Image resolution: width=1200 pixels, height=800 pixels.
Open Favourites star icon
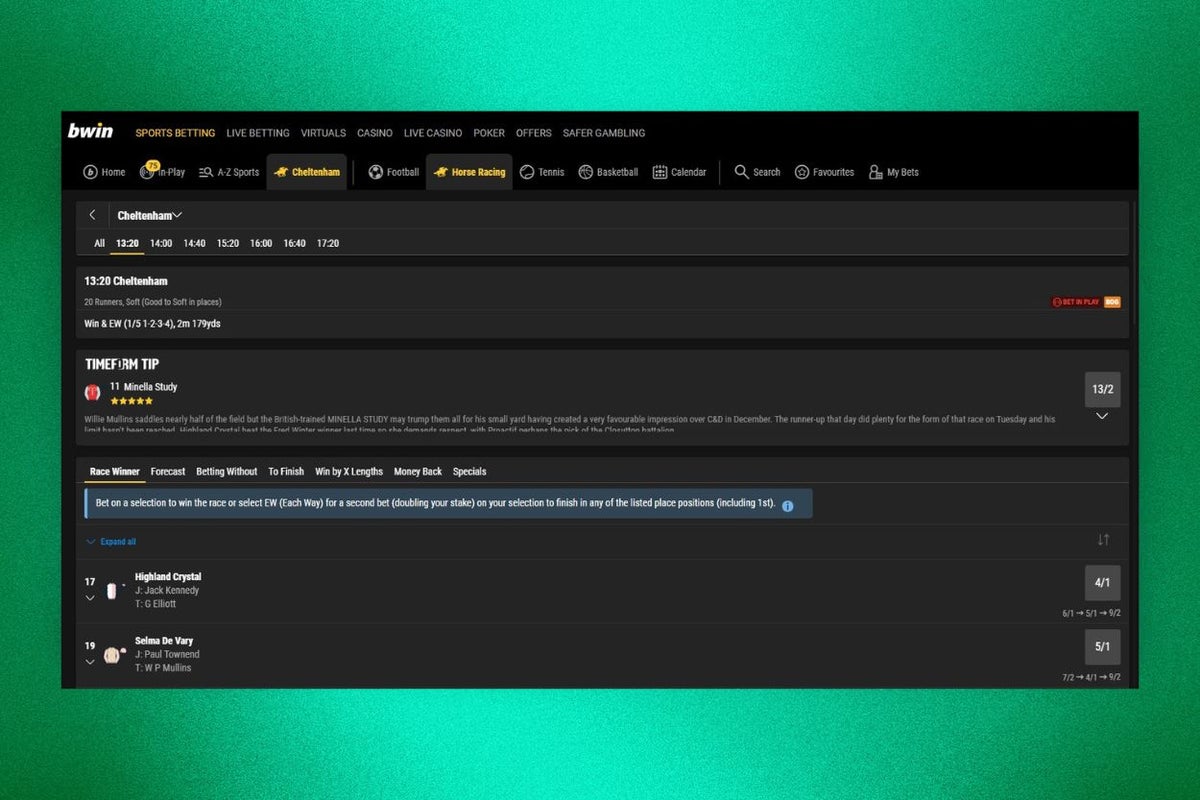802,172
